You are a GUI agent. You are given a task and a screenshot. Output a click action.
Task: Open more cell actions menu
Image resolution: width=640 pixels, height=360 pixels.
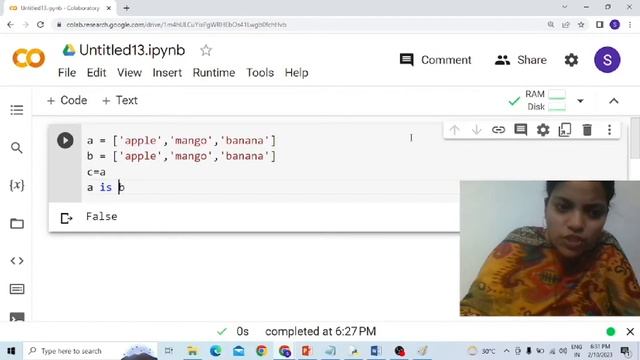tap(609, 130)
